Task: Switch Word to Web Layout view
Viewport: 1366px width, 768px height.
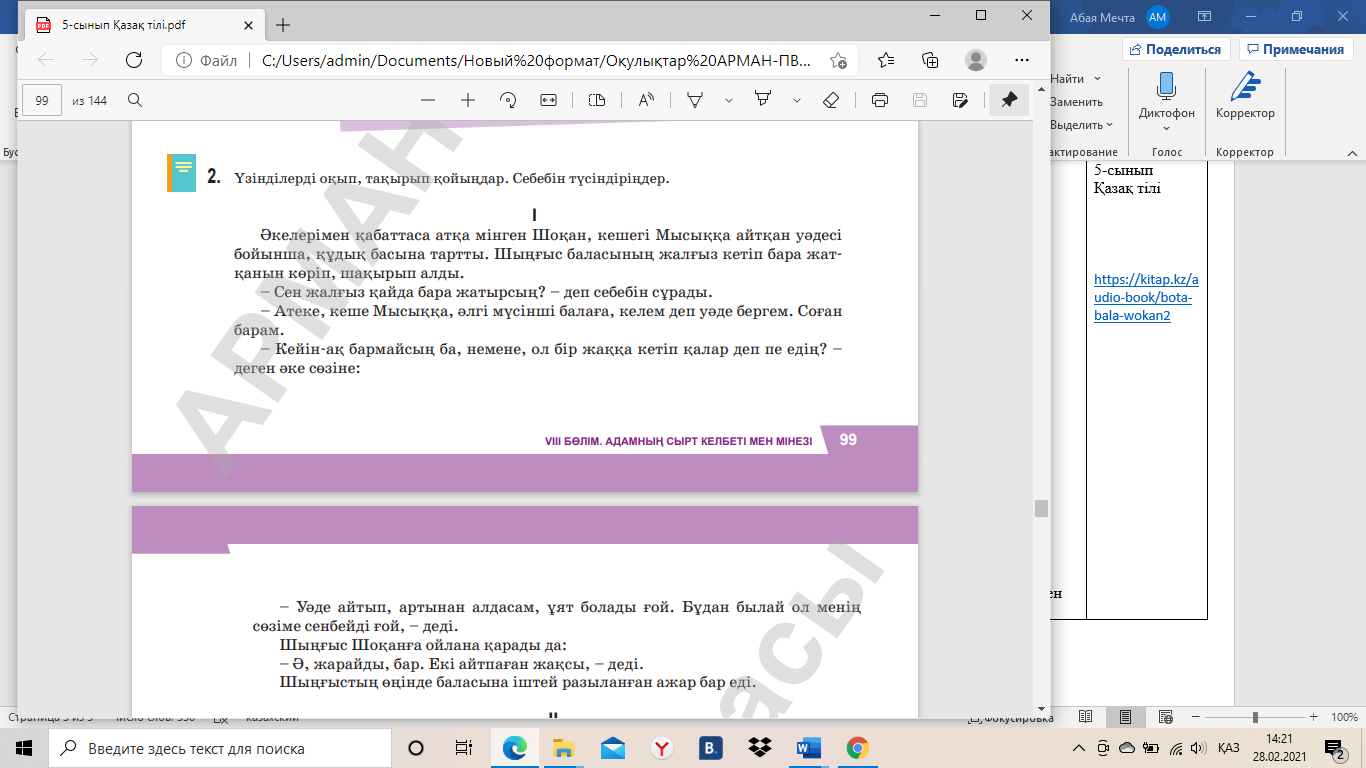Action: pyautogui.click(x=1165, y=718)
